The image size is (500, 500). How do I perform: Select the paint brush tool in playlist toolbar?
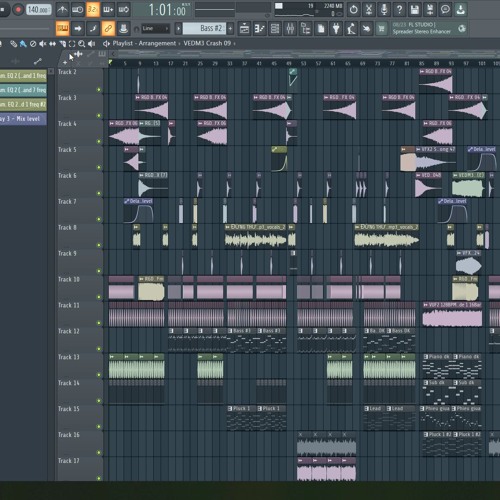[x=23, y=44]
